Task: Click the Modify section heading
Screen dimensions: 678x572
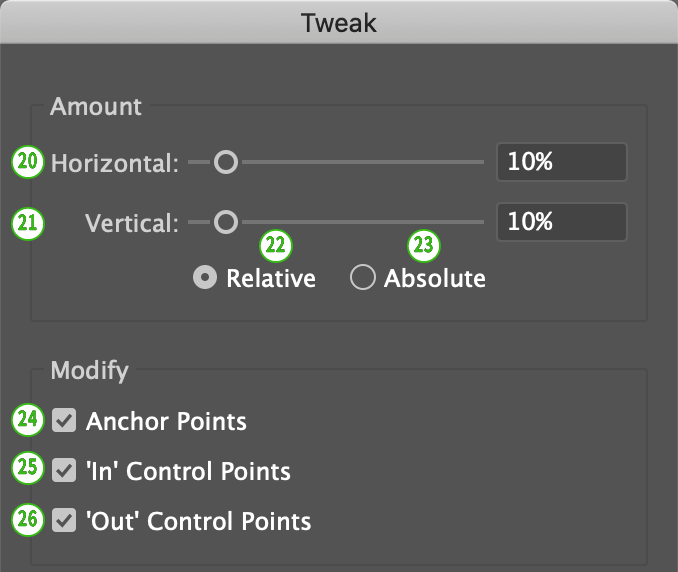Action: coord(89,371)
